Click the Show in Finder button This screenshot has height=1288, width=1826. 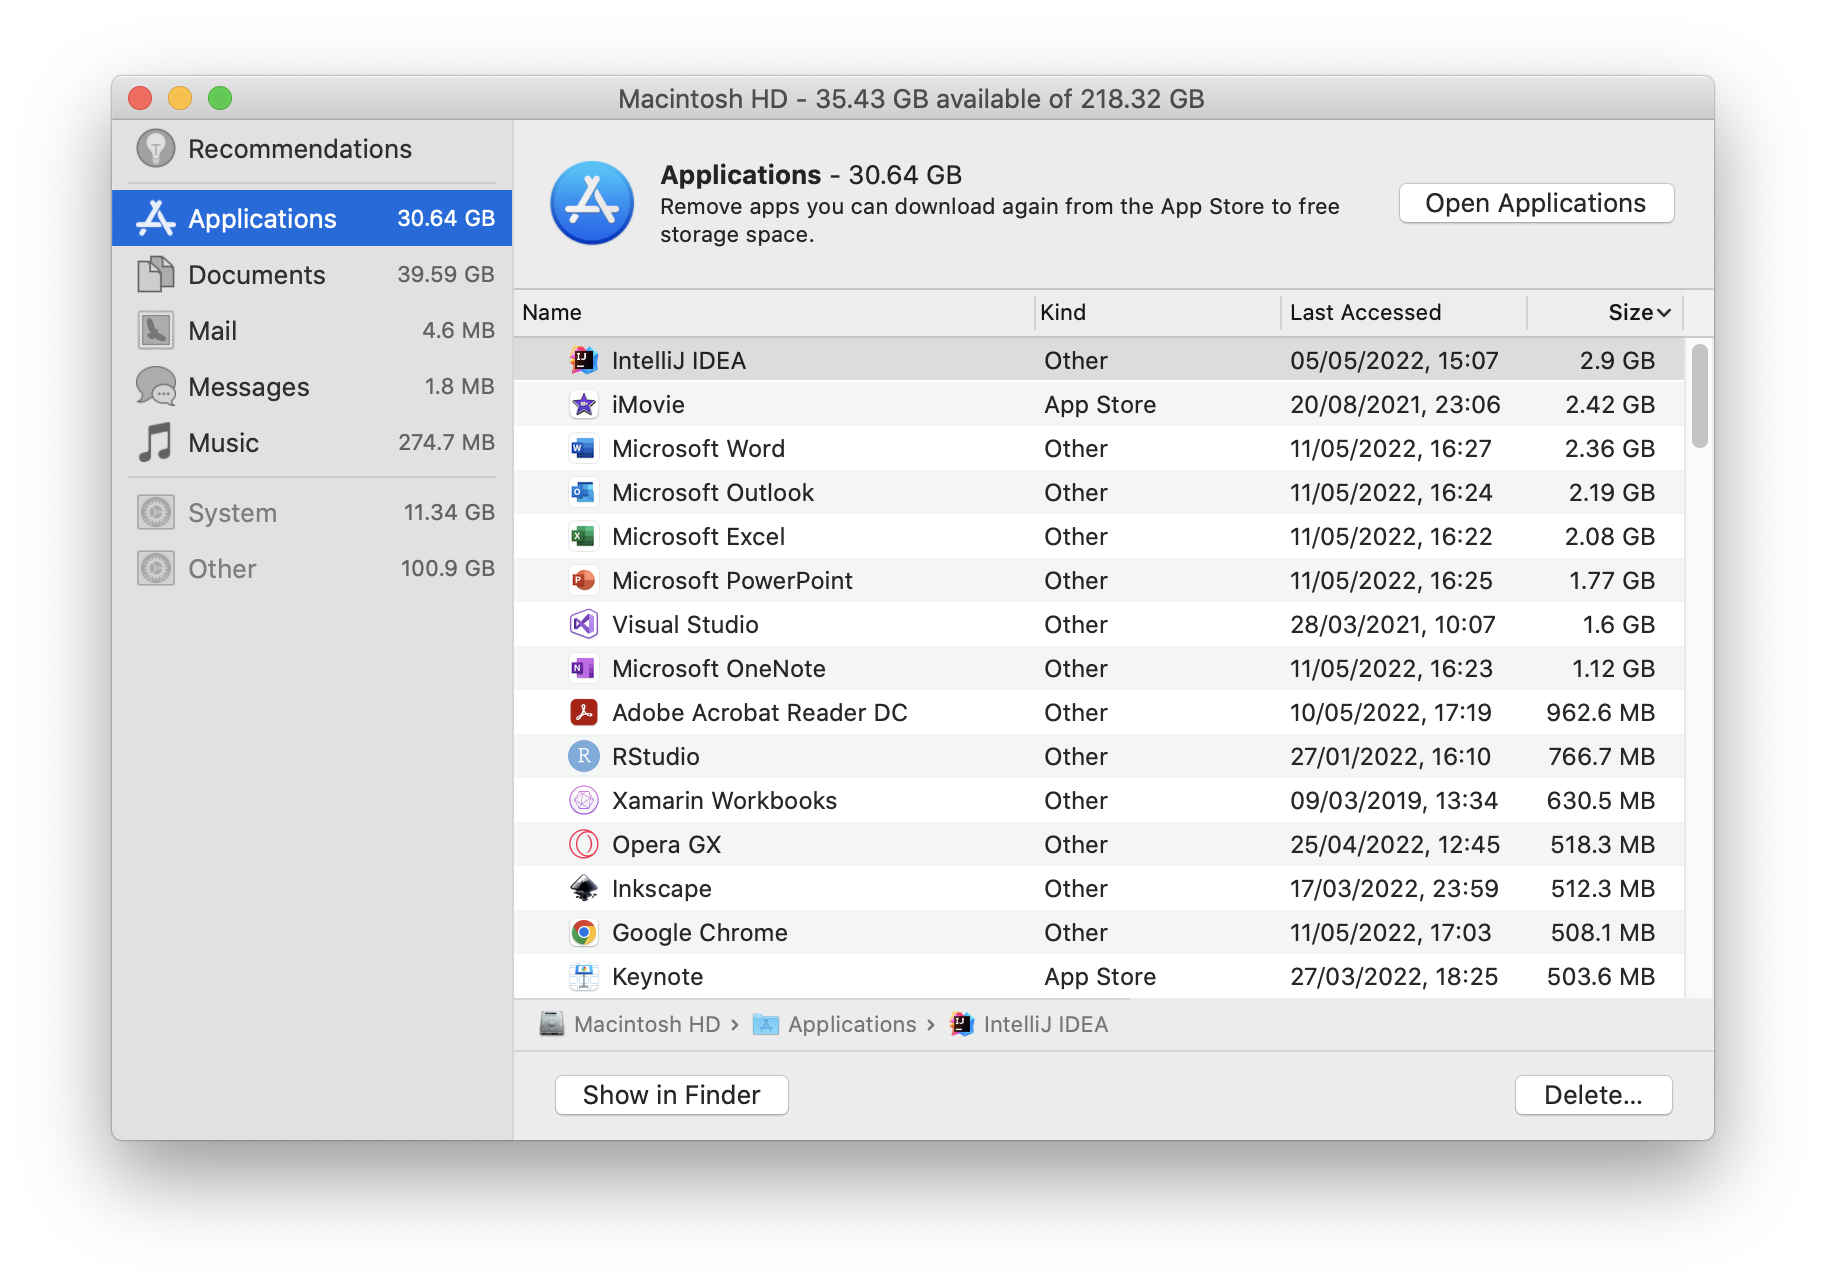(x=672, y=1095)
